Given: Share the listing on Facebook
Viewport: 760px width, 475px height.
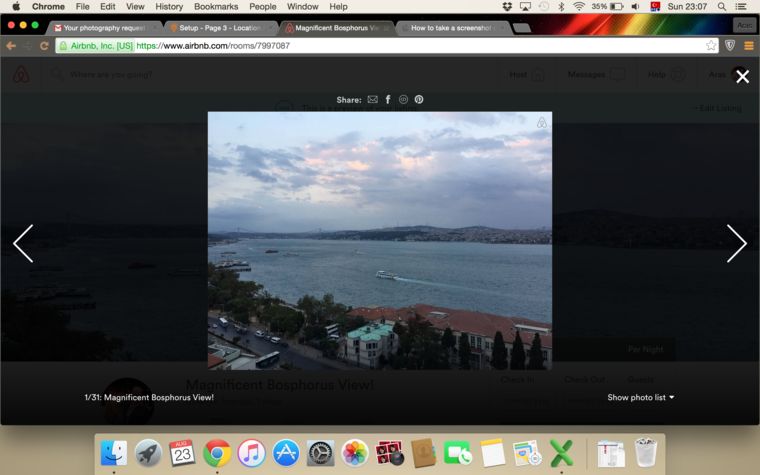Looking at the screenshot, I should tap(388, 100).
